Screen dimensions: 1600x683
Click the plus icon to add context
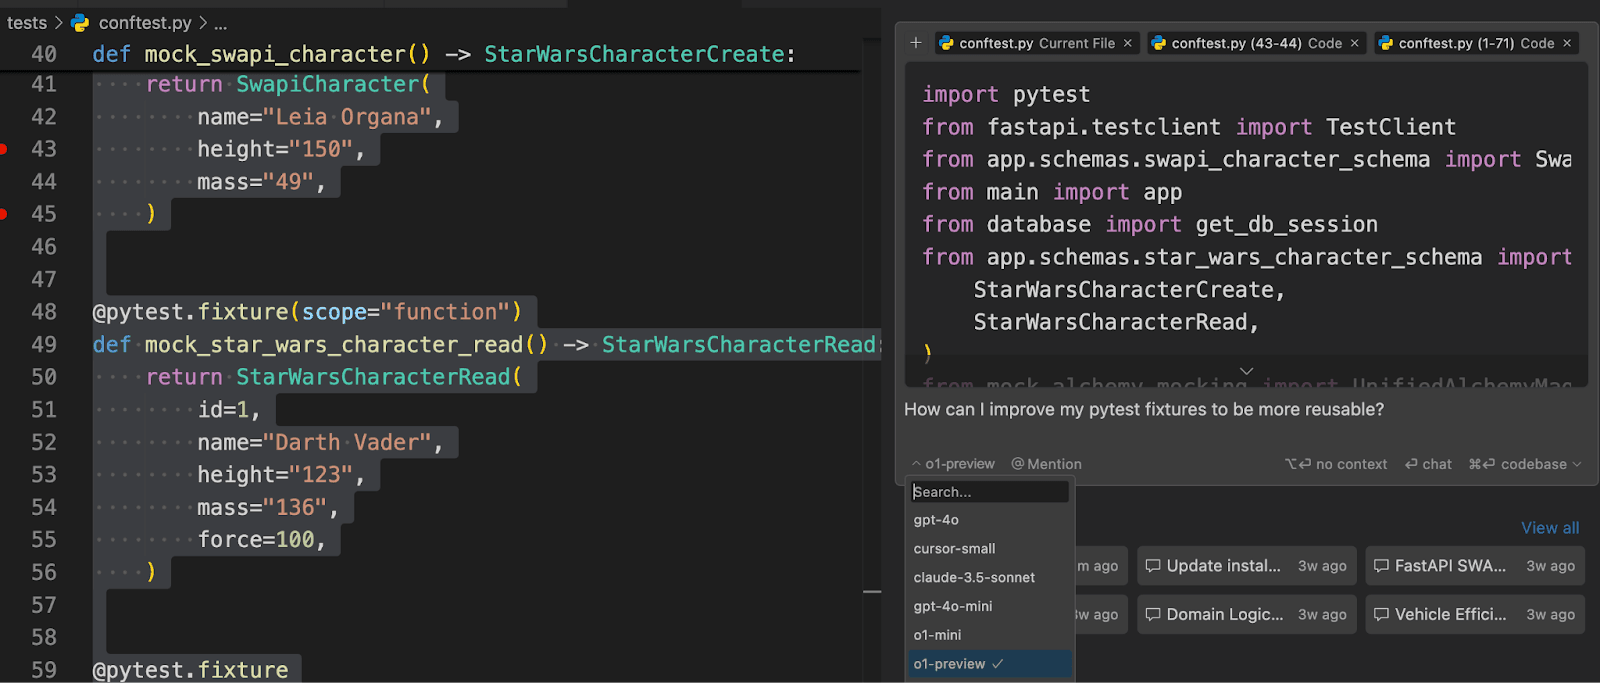(x=915, y=43)
